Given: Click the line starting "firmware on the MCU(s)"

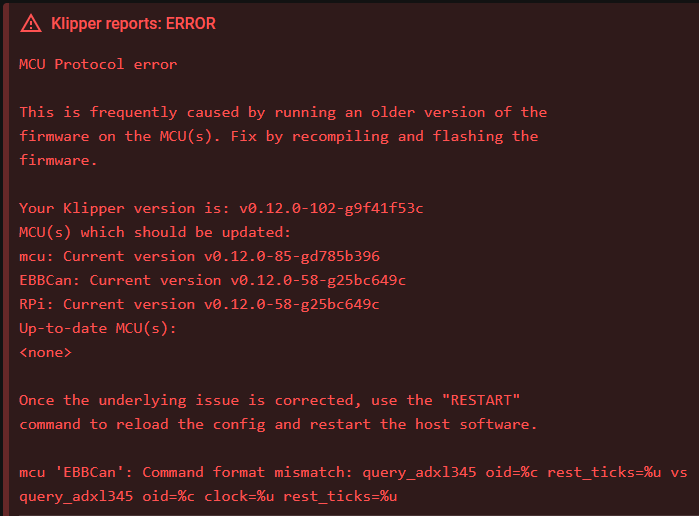Looking at the screenshot, I should (279, 136).
